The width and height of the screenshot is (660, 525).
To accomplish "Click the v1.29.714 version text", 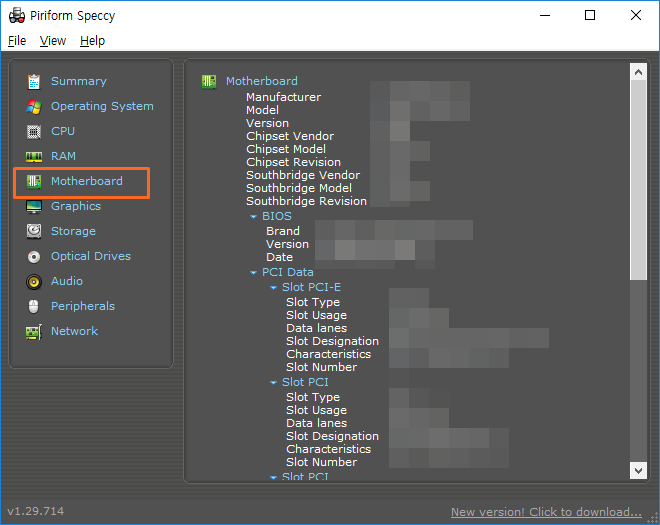I will [36, 512].
